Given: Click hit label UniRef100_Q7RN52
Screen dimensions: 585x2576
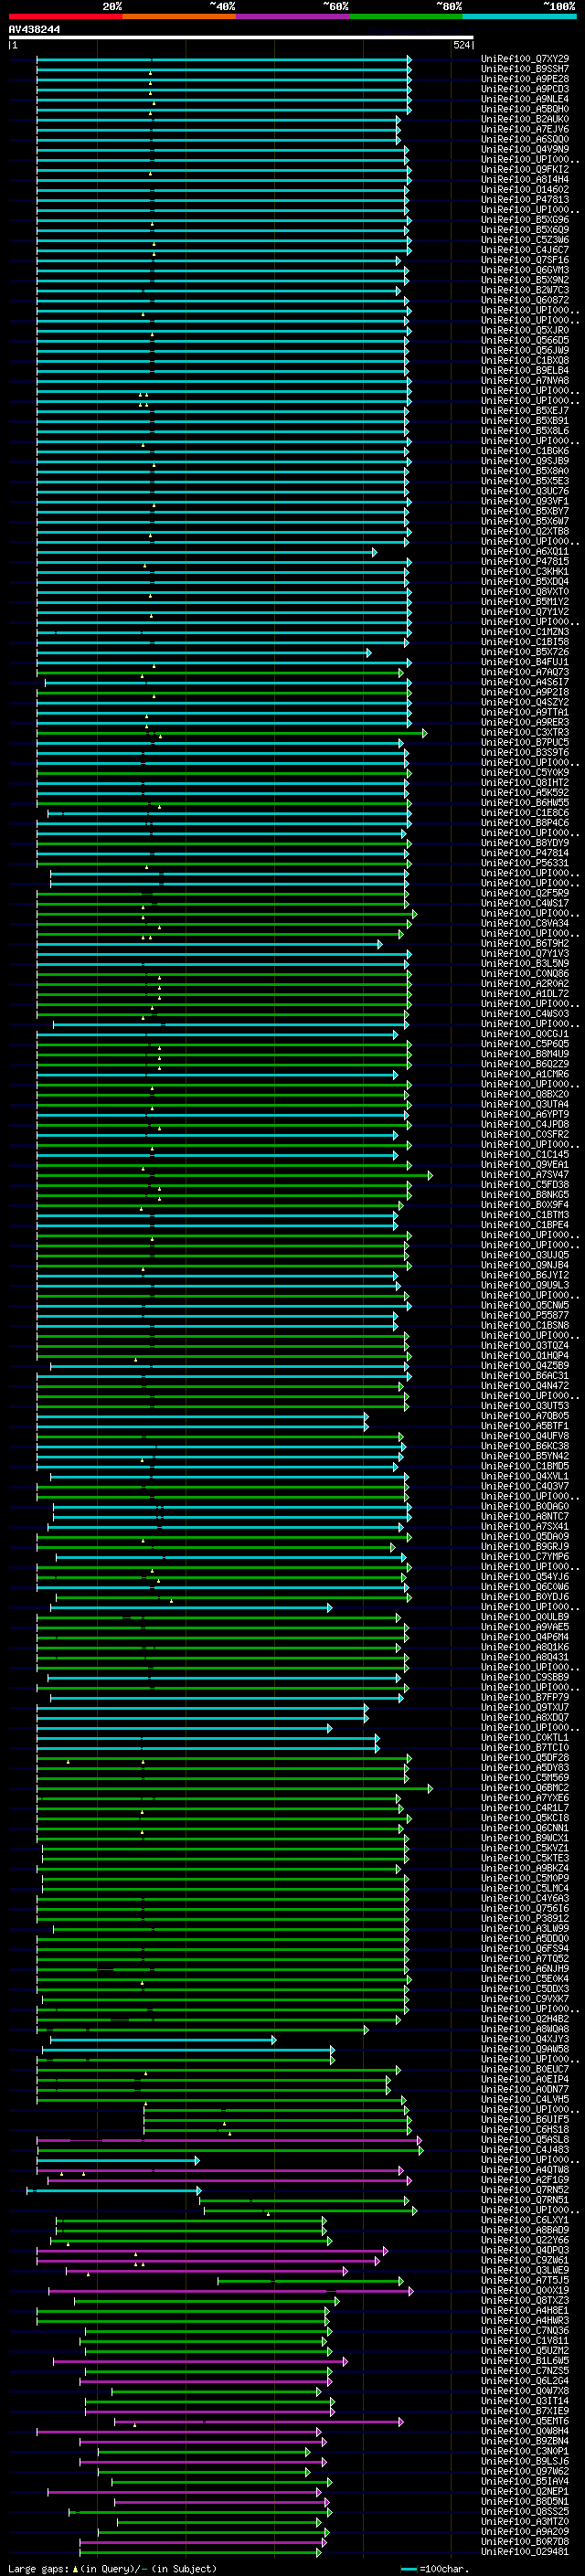Looking at the screenshot, I should [525, 2189].
